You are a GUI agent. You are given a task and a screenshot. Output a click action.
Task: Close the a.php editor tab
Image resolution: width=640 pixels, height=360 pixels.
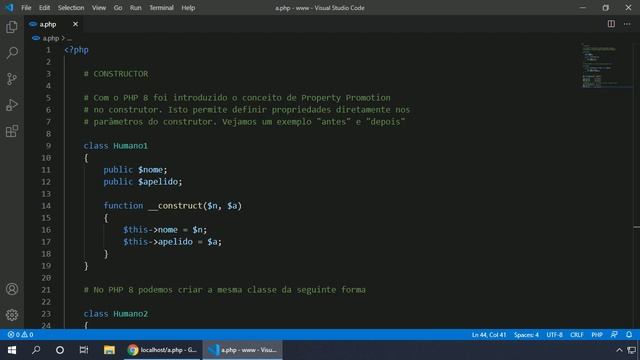click(x=76, y=24)
